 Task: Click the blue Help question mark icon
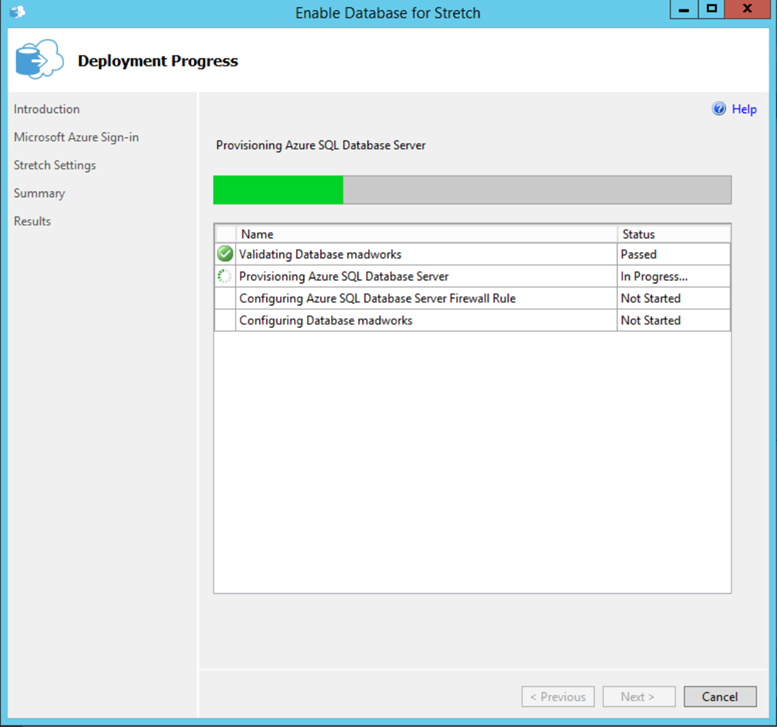719,109
